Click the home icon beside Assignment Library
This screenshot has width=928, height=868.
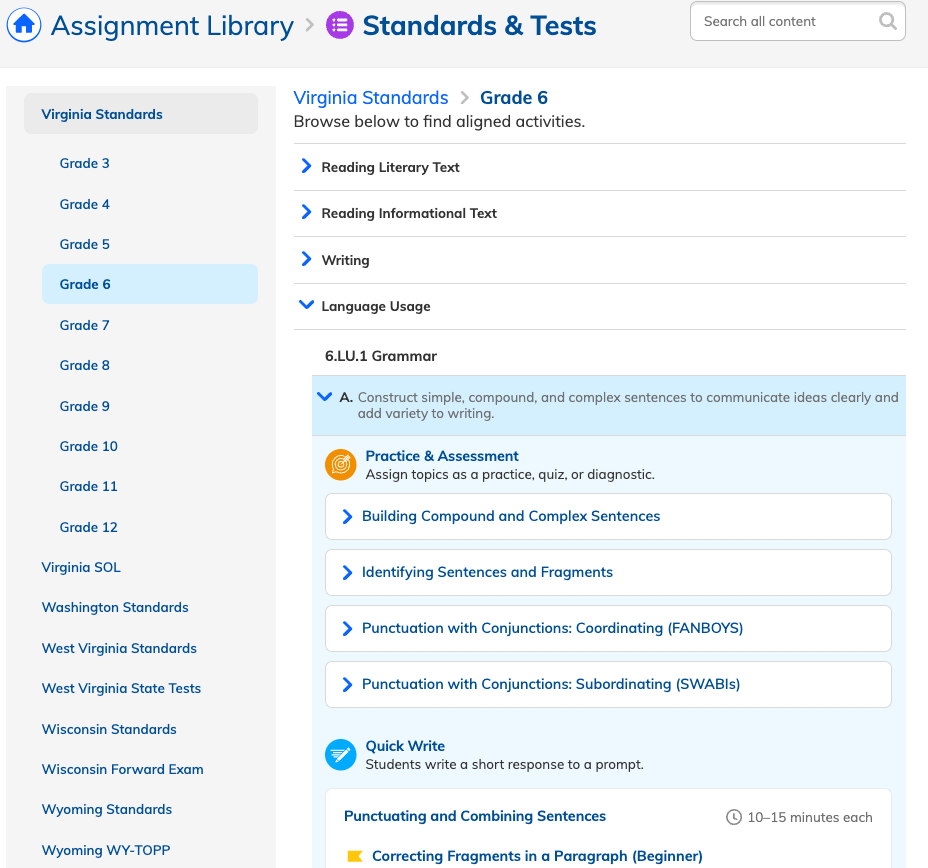click(24, 25)
